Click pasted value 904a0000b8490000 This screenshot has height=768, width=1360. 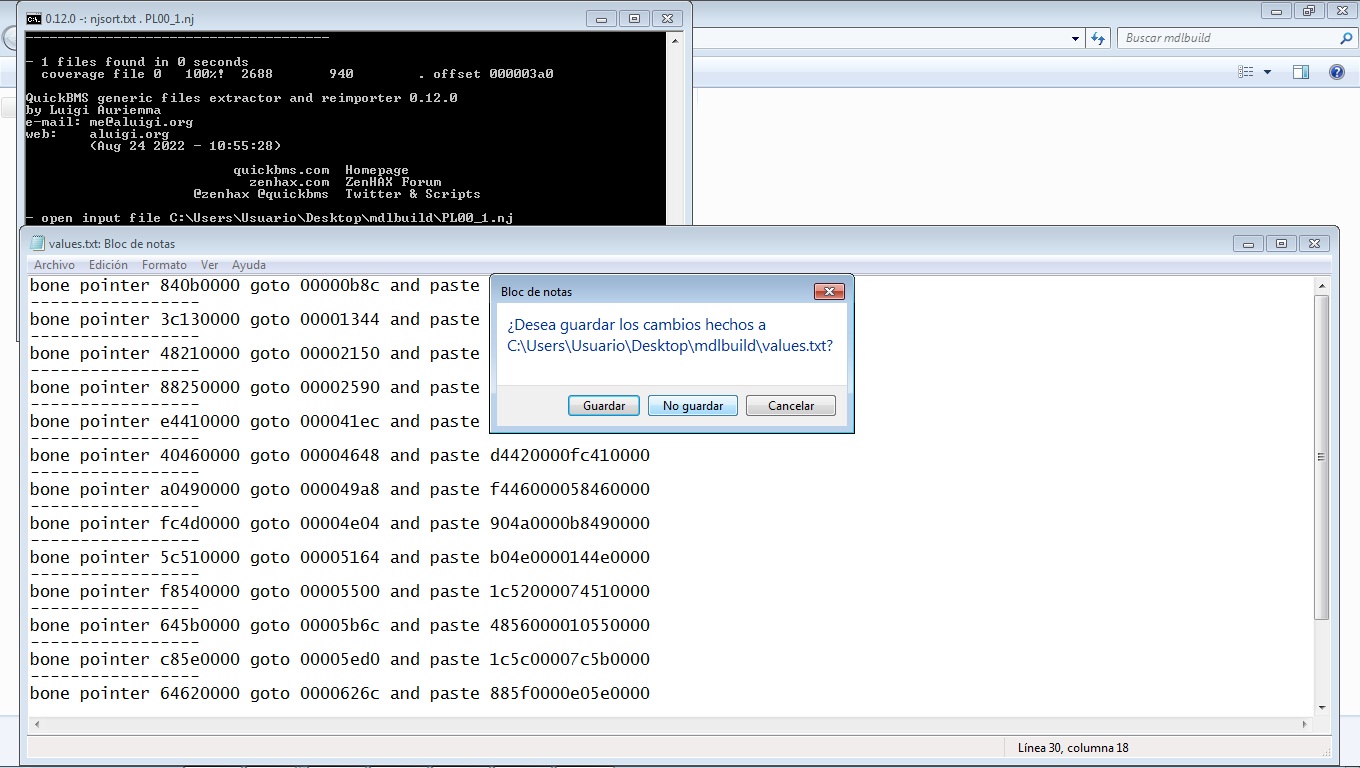[x=570, y=524]
